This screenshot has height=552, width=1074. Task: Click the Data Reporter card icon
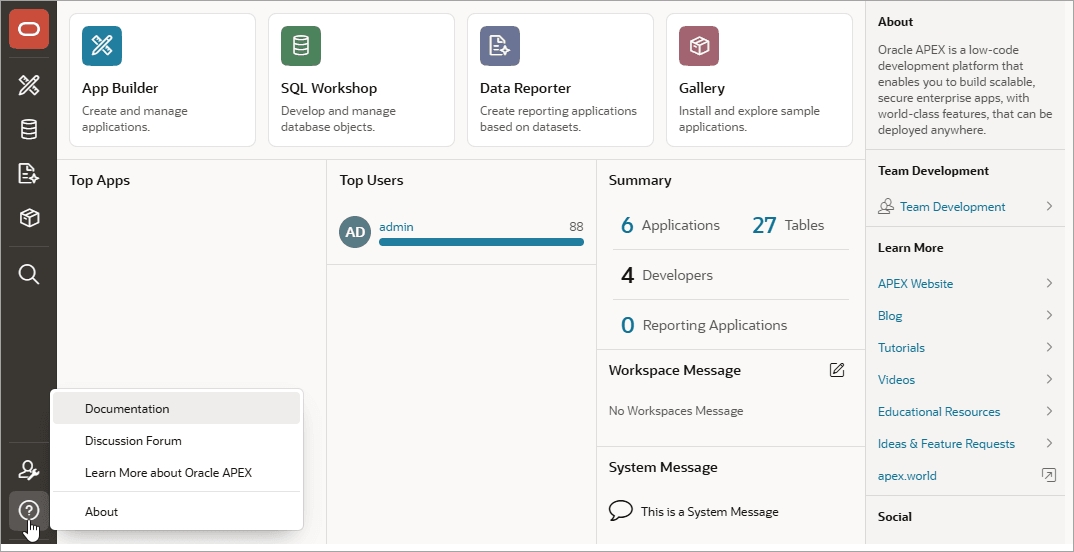(x=500, y=46)
